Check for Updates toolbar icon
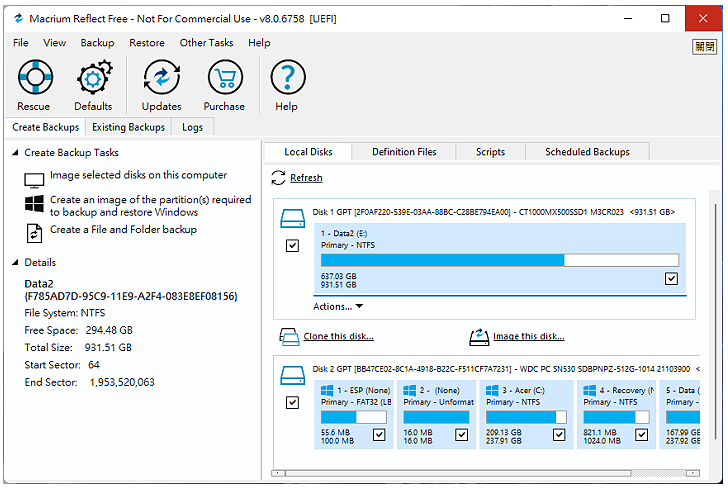Screen dimensions: 728x490 [x=162, y=77]
